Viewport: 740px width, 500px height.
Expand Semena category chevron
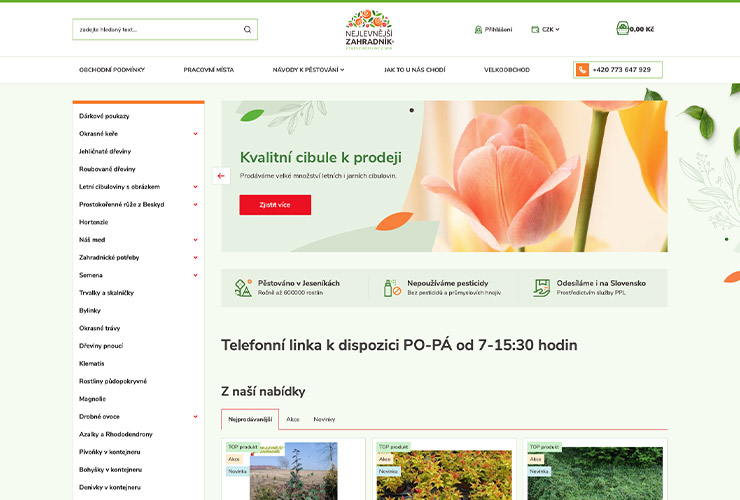(x=195, y=275)
